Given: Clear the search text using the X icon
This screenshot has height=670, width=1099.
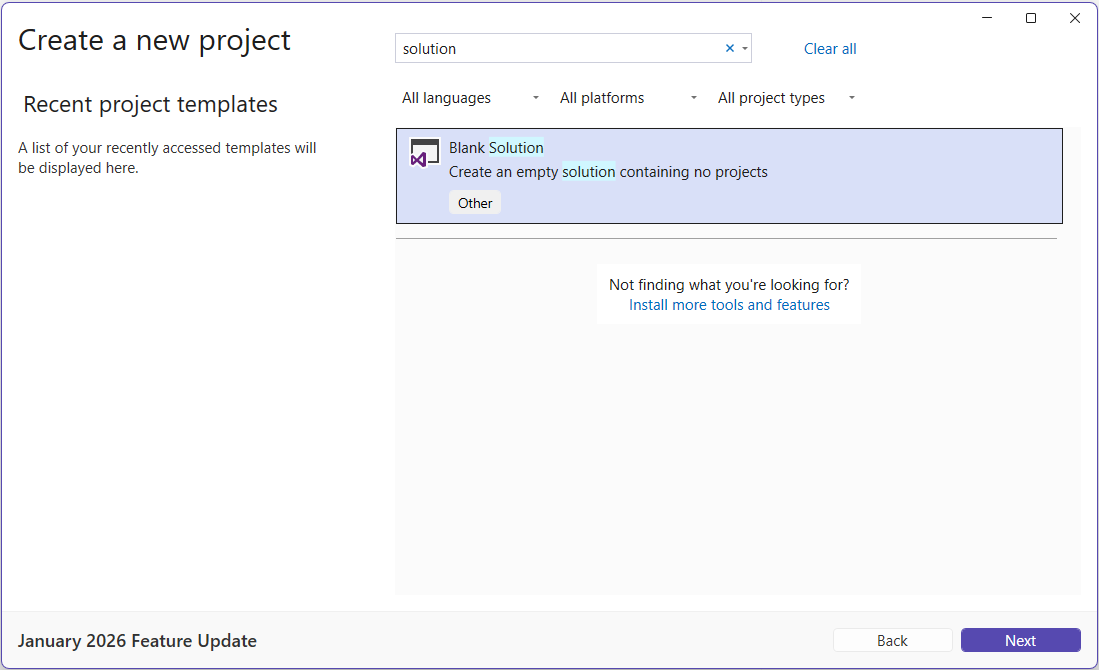Looking at the screenshot, I should tap(730, 47).
